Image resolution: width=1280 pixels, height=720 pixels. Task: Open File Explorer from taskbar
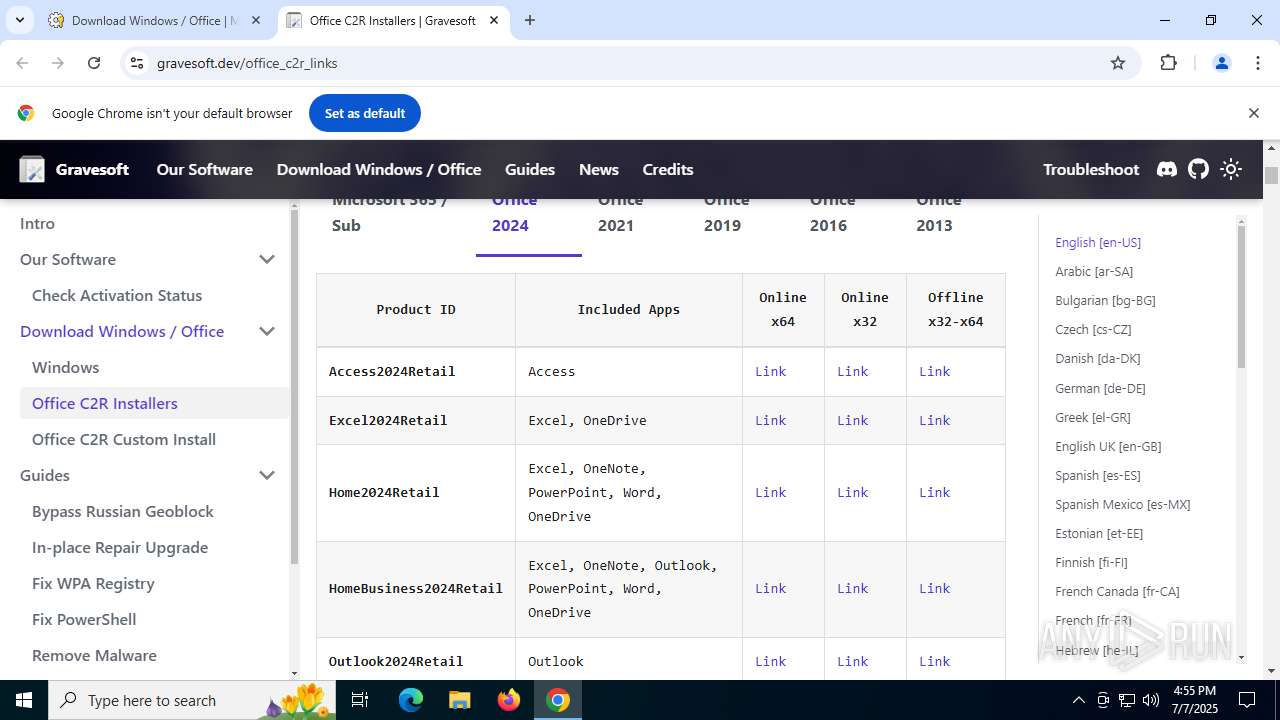point(459,700)
